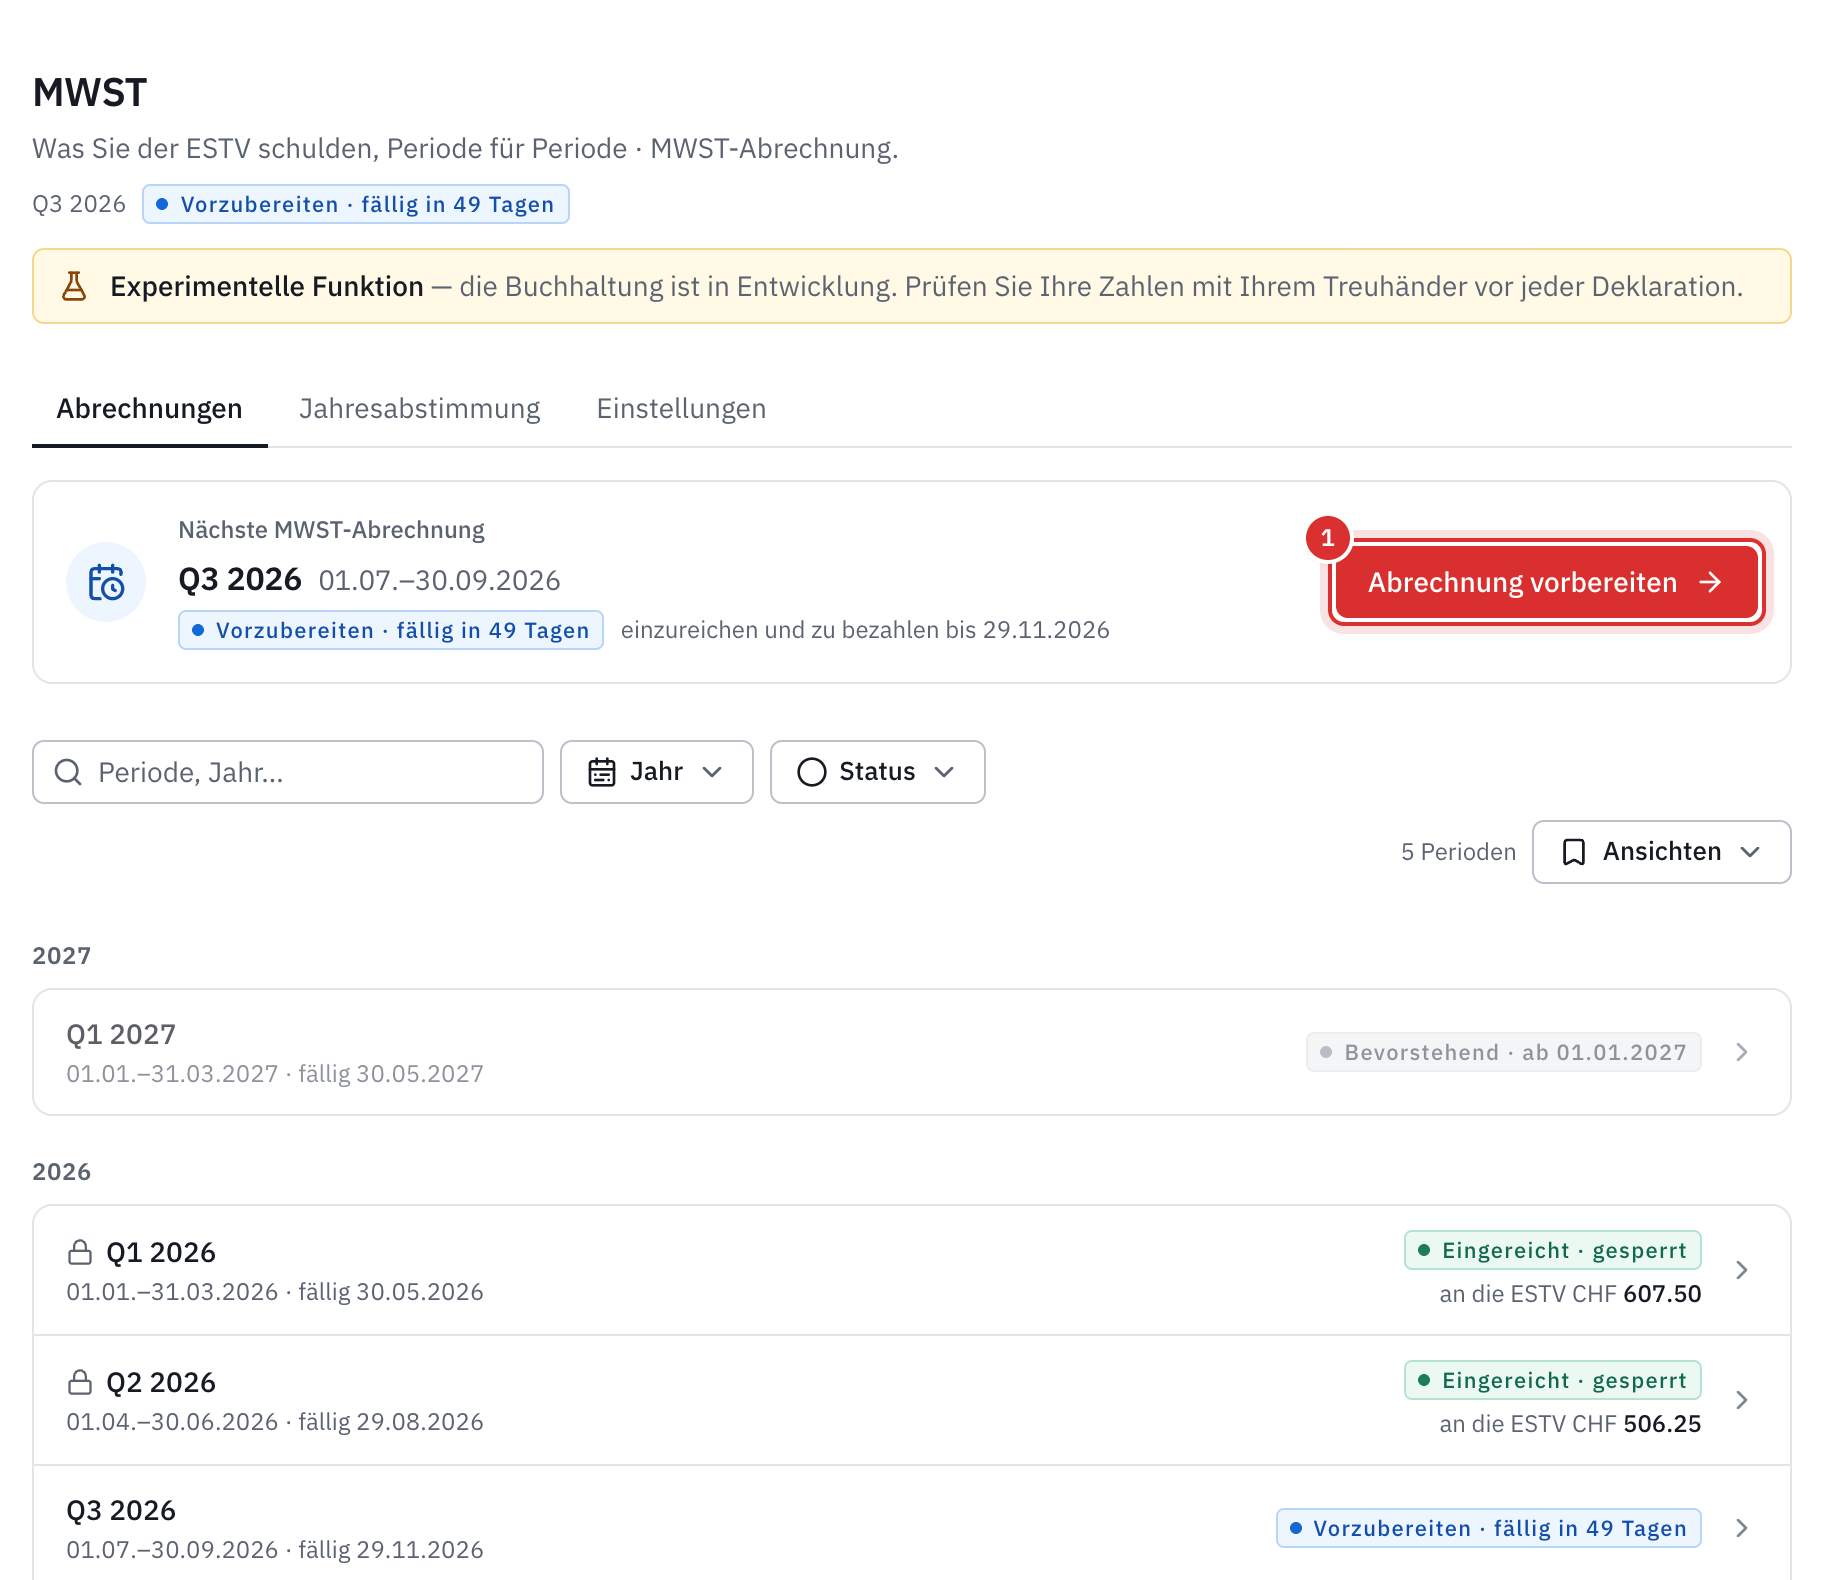Open the Einstellungen tab
1824x1580 pixels.
681,409
